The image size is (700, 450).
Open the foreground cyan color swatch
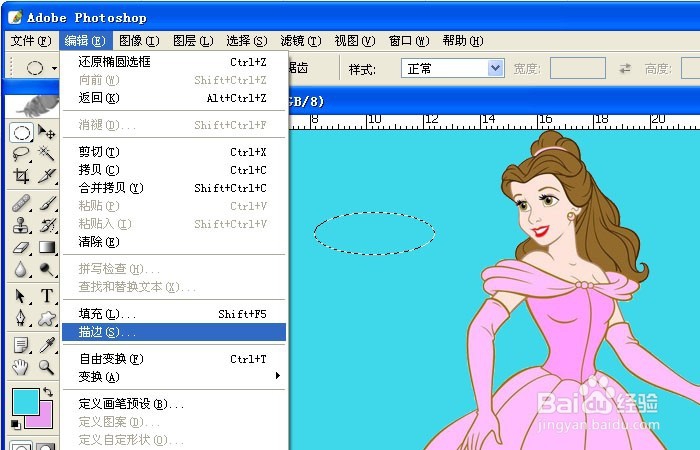(25, 401)
